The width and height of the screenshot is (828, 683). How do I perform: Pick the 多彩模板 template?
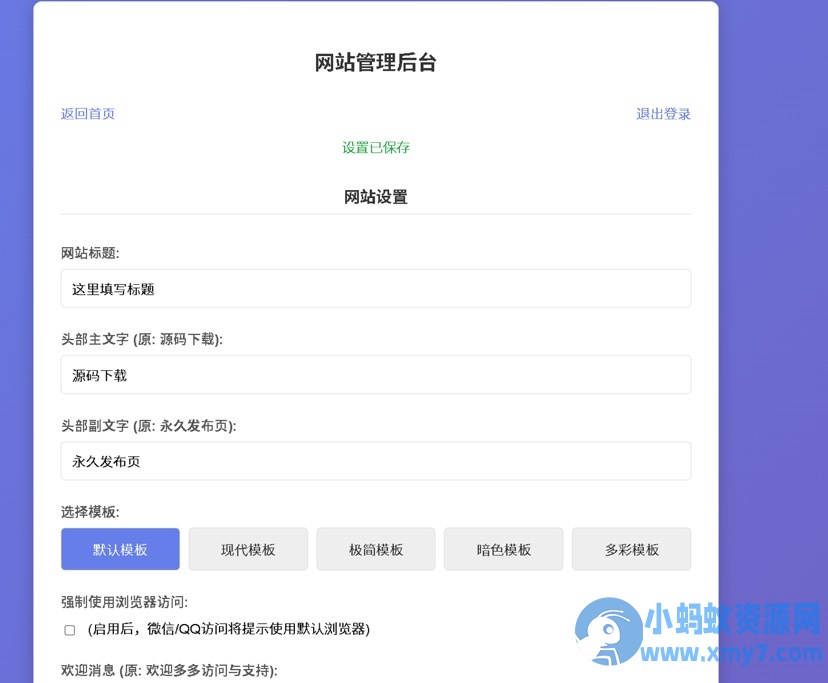pyautogui.click(x=632, y=549)
